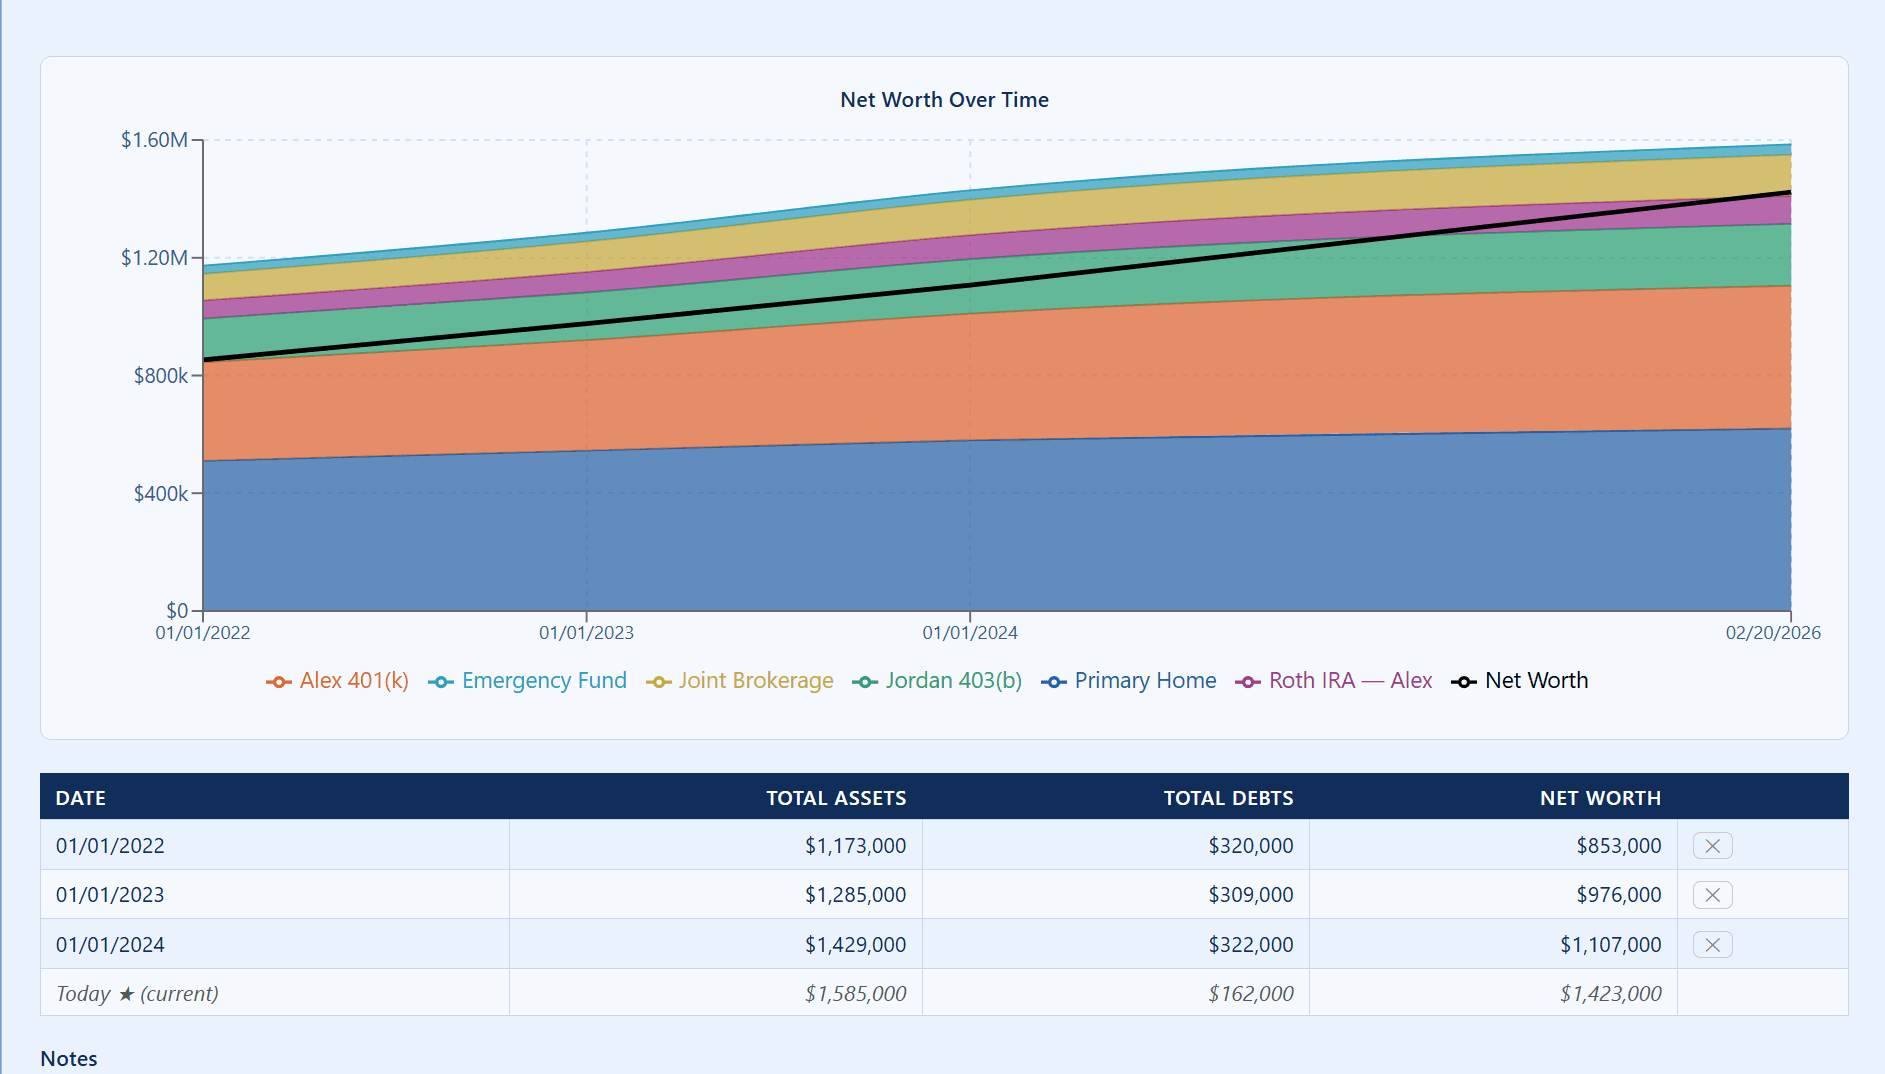Toggle Joint Brokerage legend item

click(740, 681)
